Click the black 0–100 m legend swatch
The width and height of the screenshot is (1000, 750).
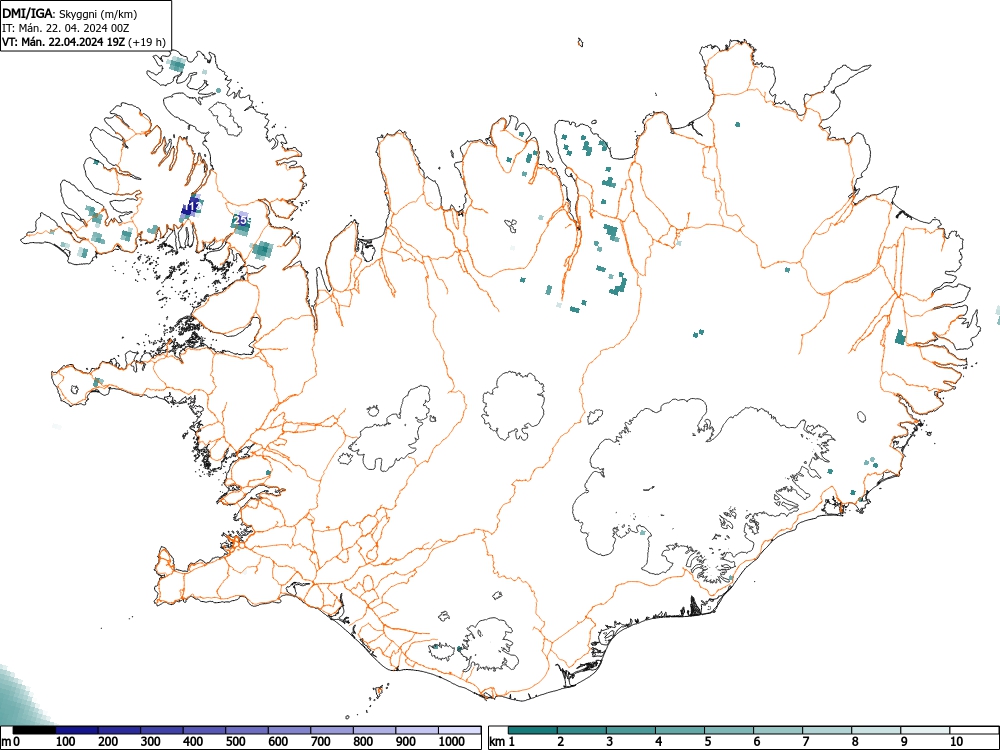(34, 730)
